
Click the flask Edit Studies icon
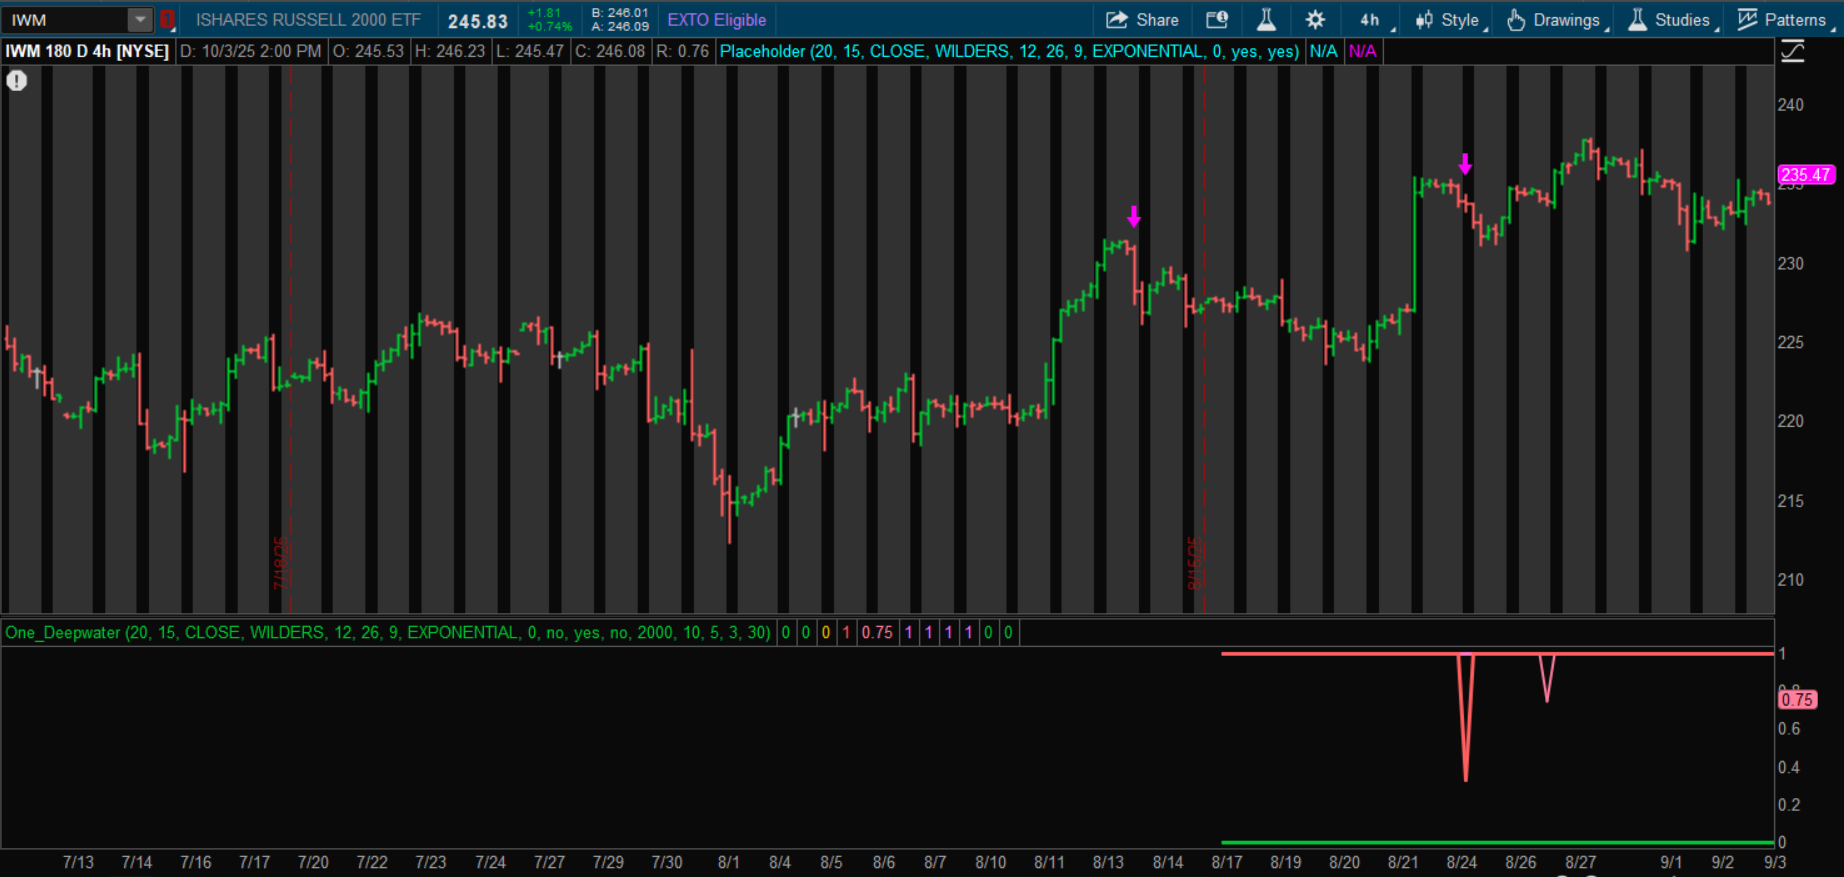pos(1266,20)
